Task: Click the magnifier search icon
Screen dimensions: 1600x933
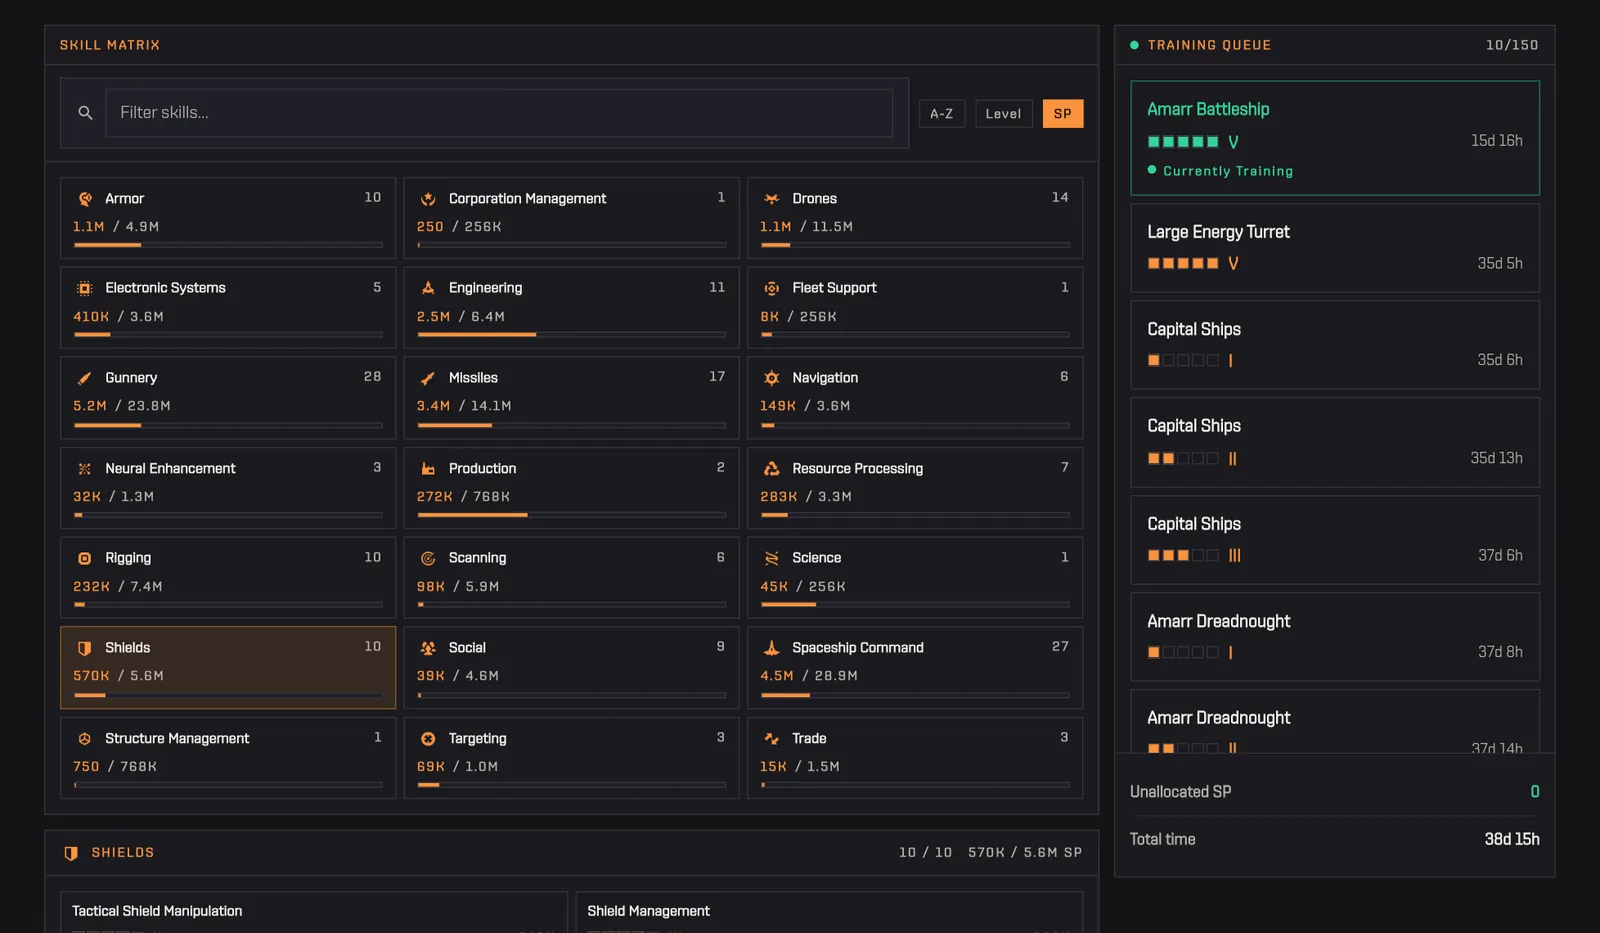Action: point(85,113)
